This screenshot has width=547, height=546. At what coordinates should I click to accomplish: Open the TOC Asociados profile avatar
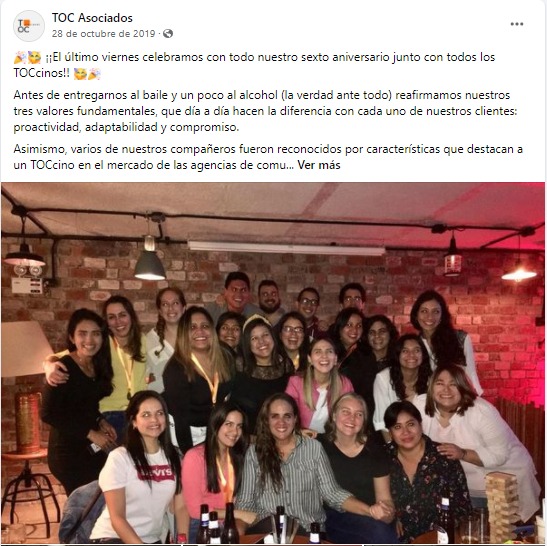pyautogui.click(x=29, y=26)
